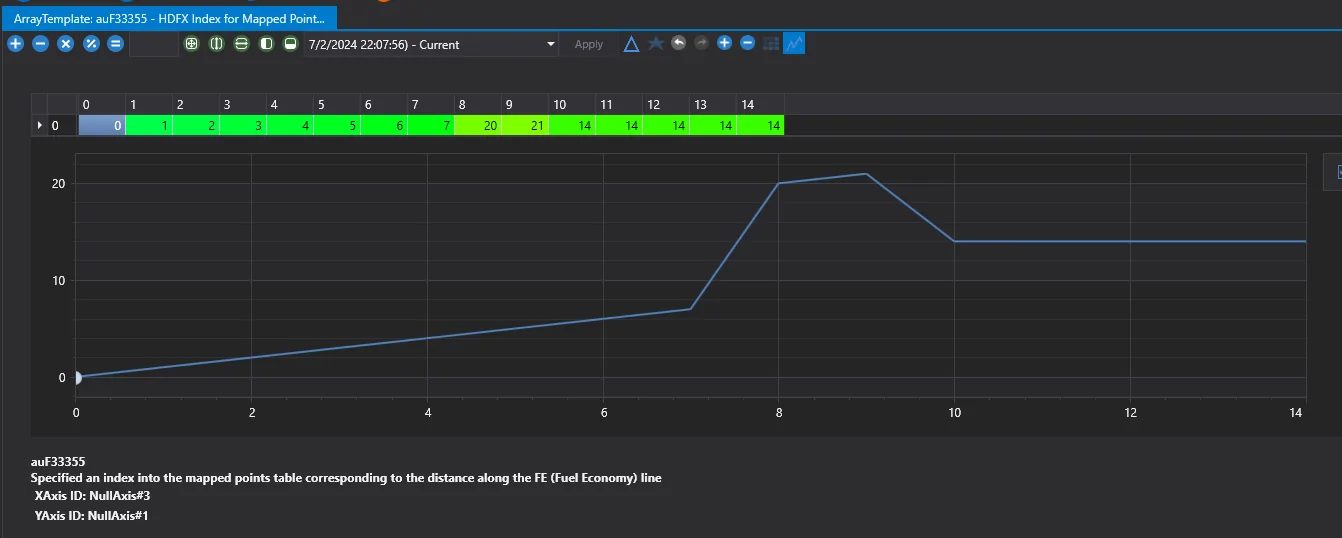Click the empty value input box
This screenshot has width=1342, height=538.
pos(154,44)
